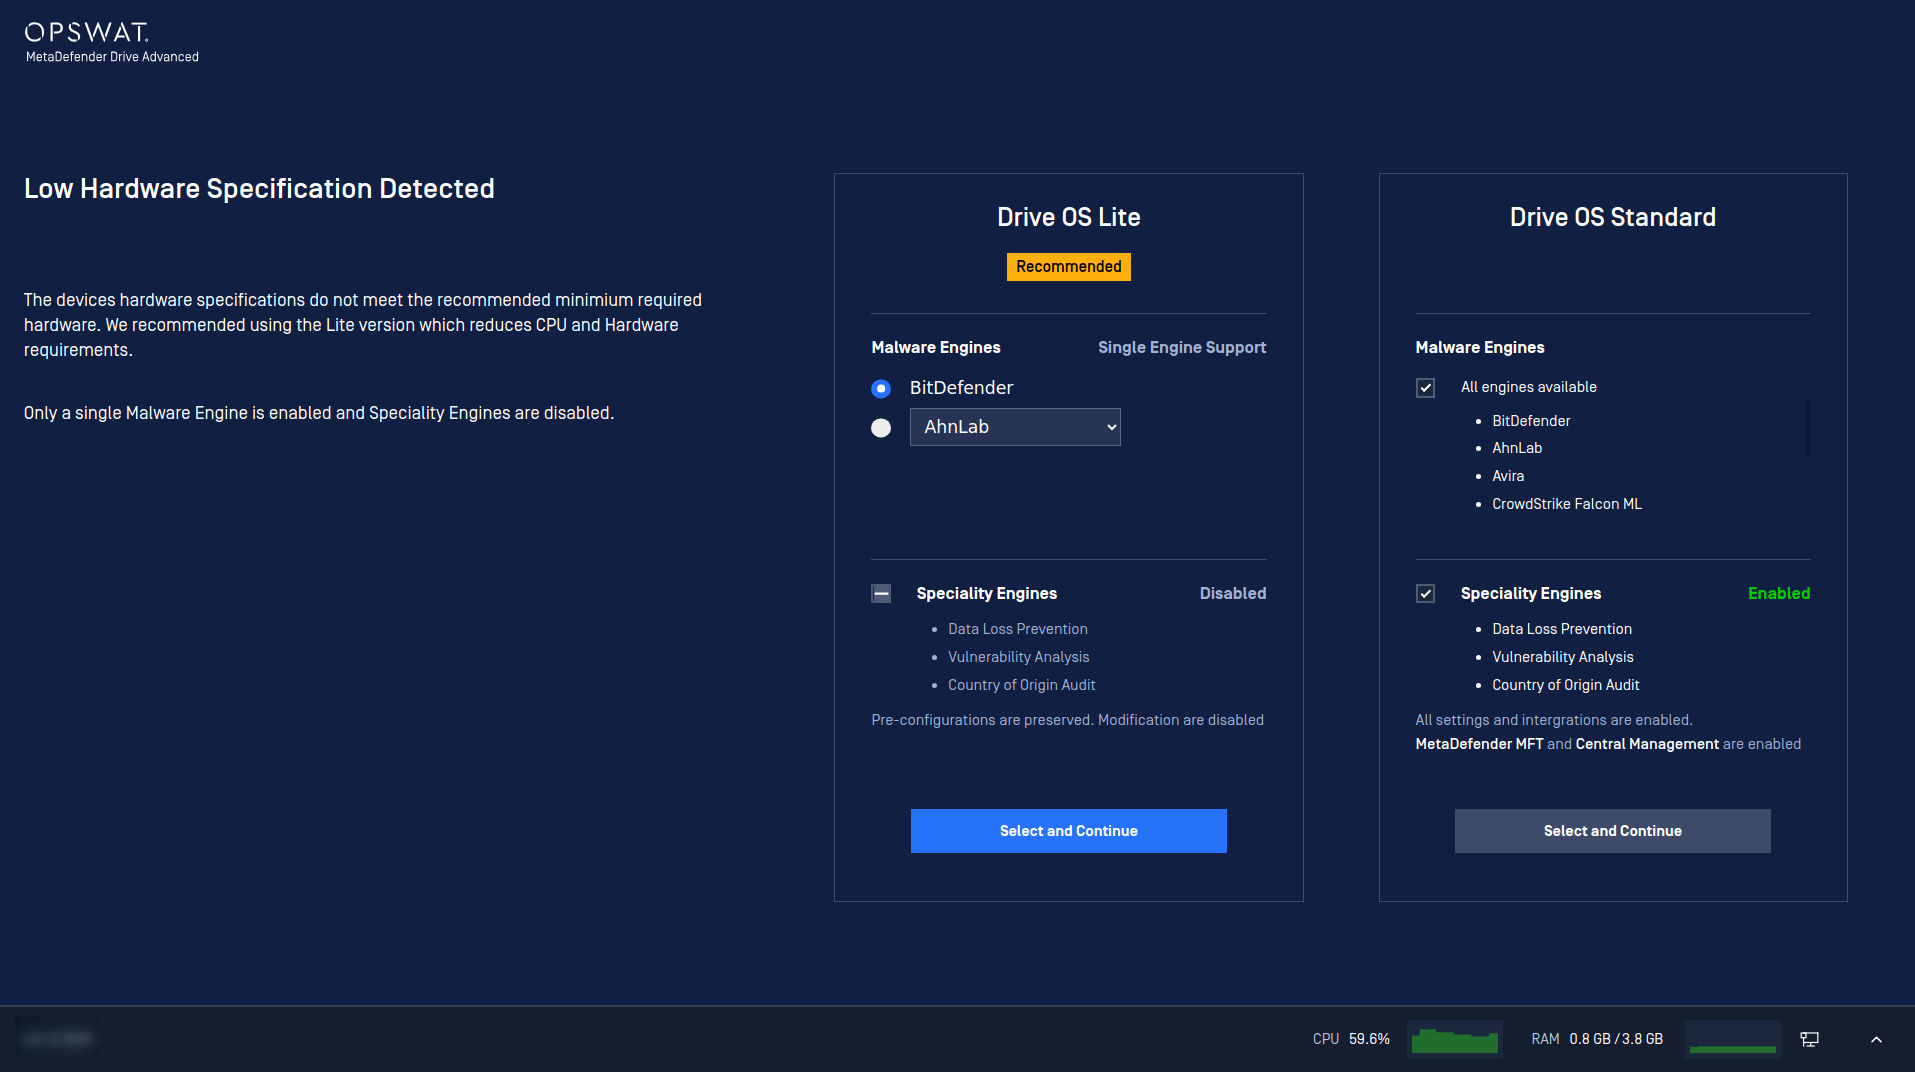Click the RAM usage graph

[1733, 1039]
